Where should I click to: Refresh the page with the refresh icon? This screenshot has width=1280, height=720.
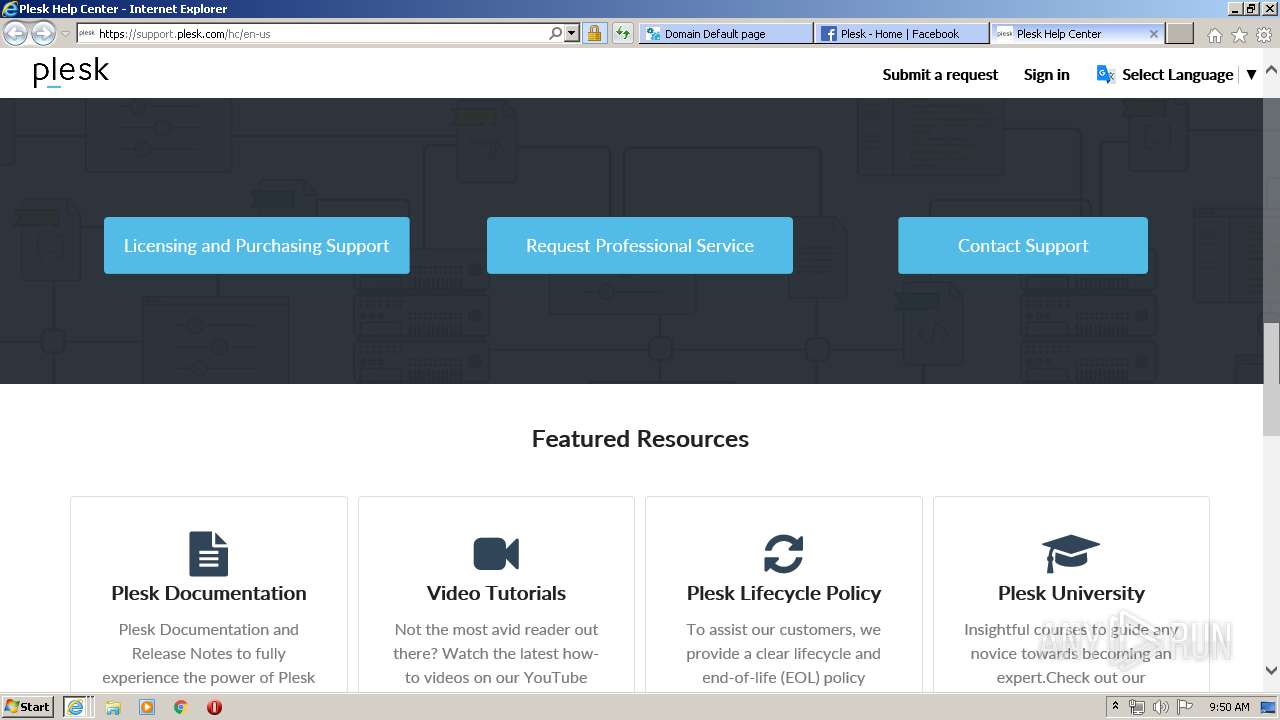[623, 33]
